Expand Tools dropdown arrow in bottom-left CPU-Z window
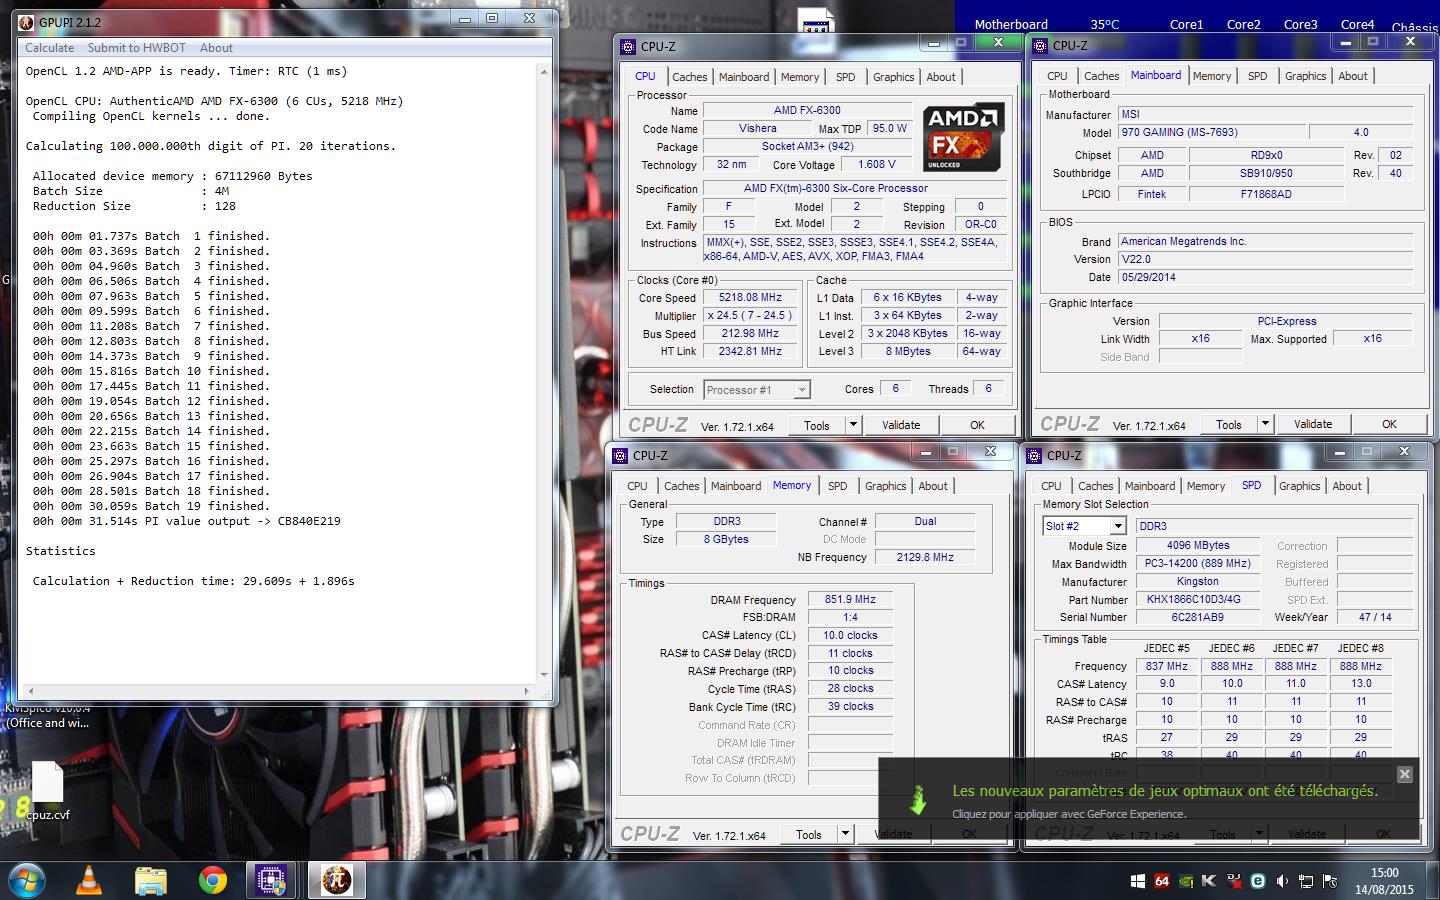The width and height of the screenshot is (1440, 900). tap(845, 834)
